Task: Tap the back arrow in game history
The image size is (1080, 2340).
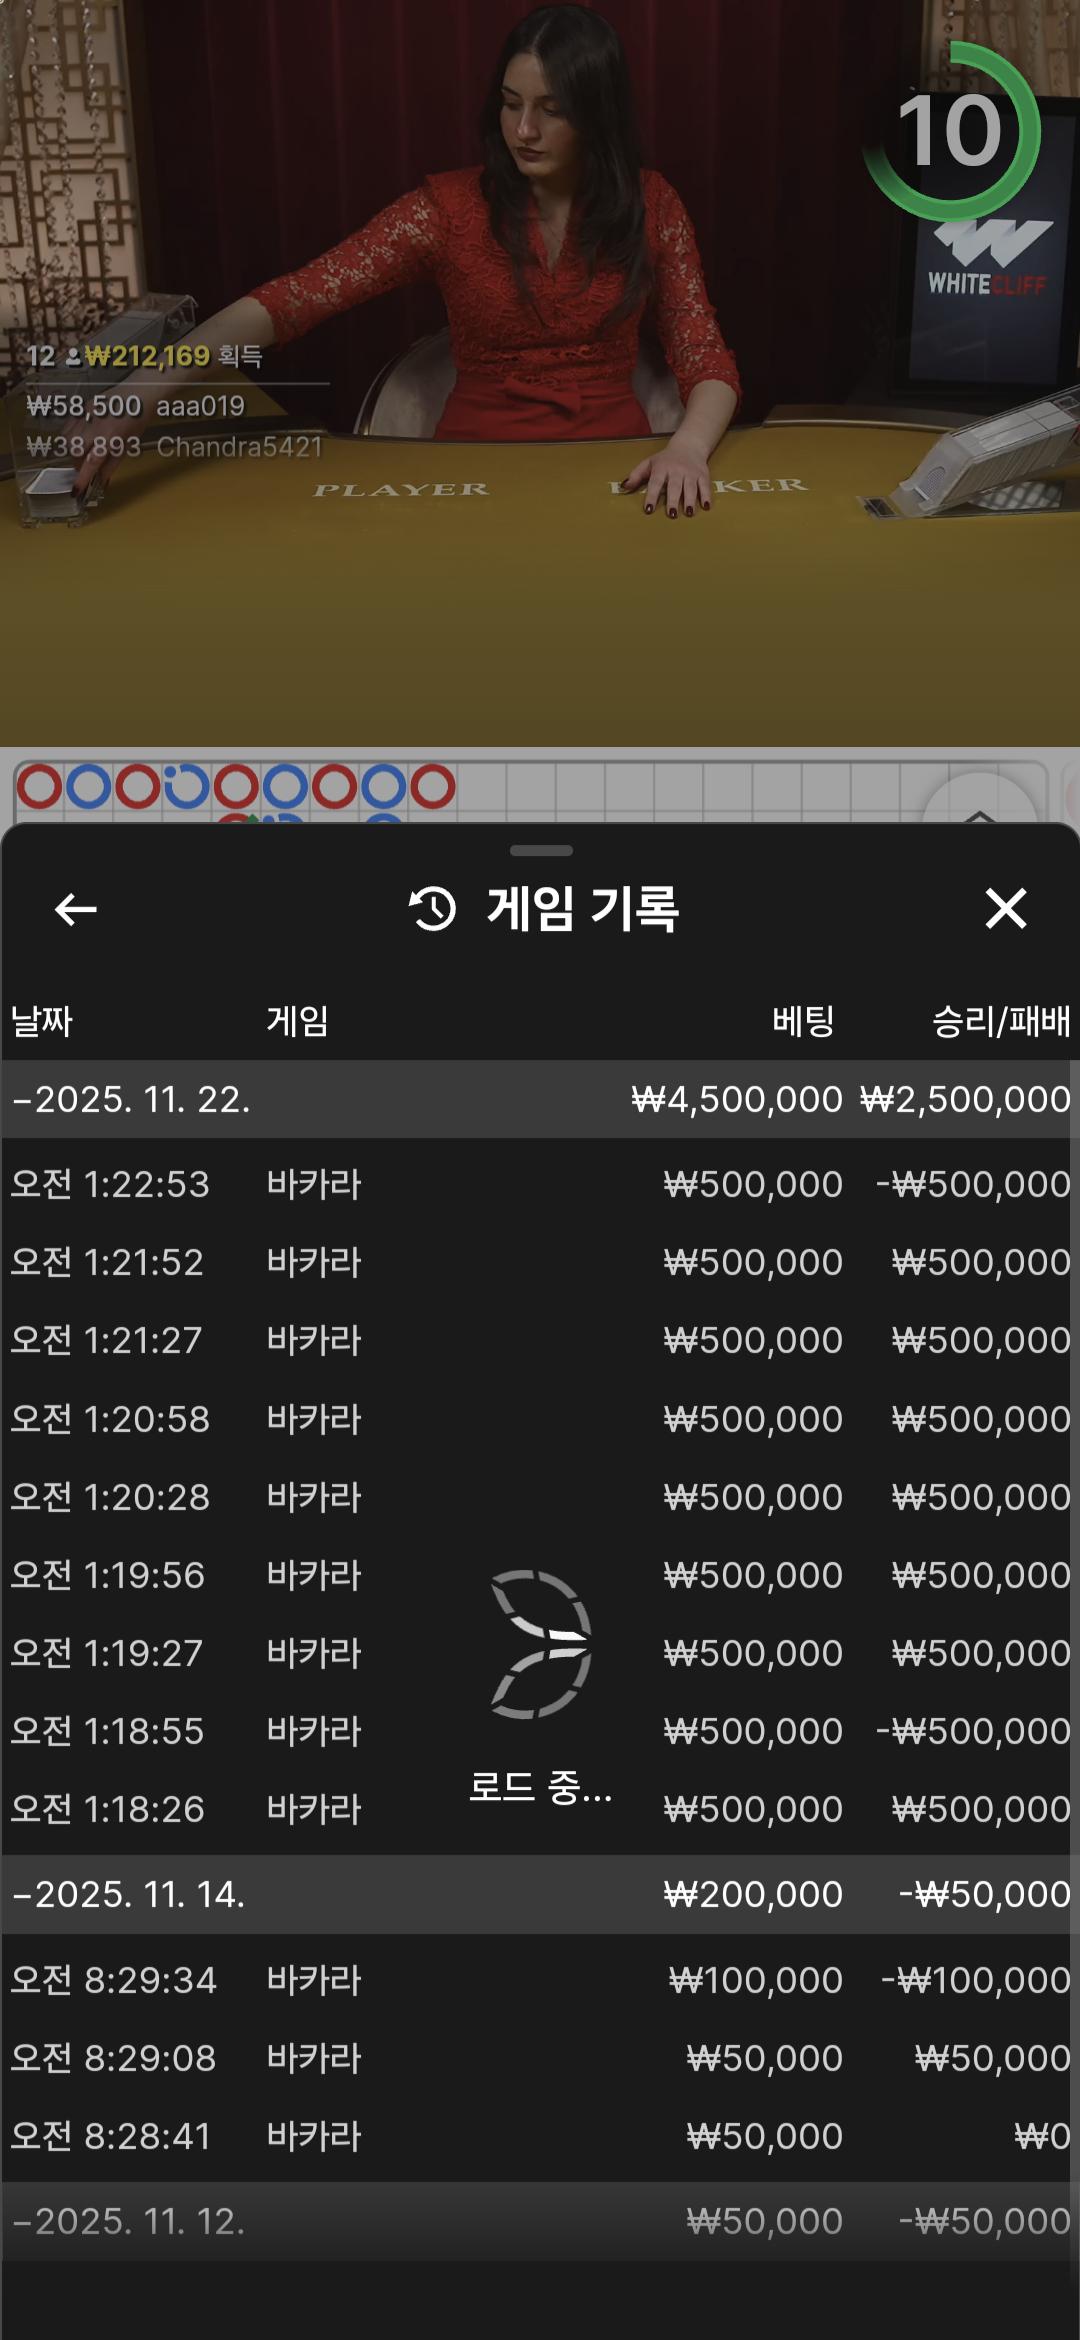Action: [x=76, y=909]
